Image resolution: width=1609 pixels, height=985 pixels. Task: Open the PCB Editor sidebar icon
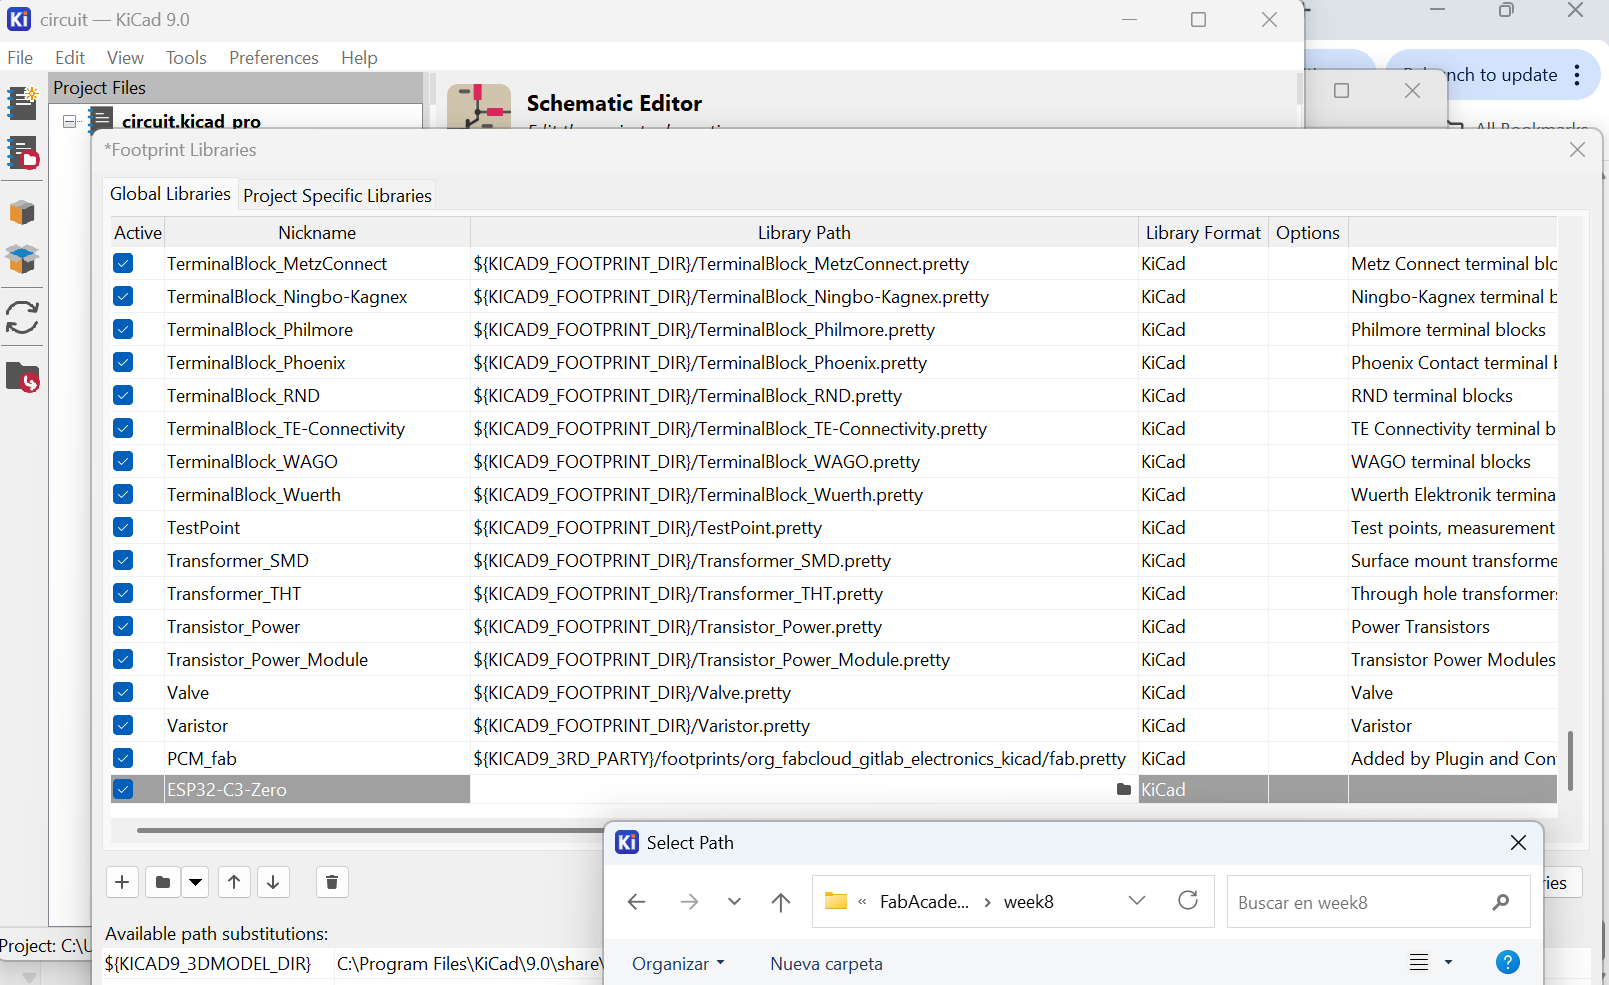22,154
